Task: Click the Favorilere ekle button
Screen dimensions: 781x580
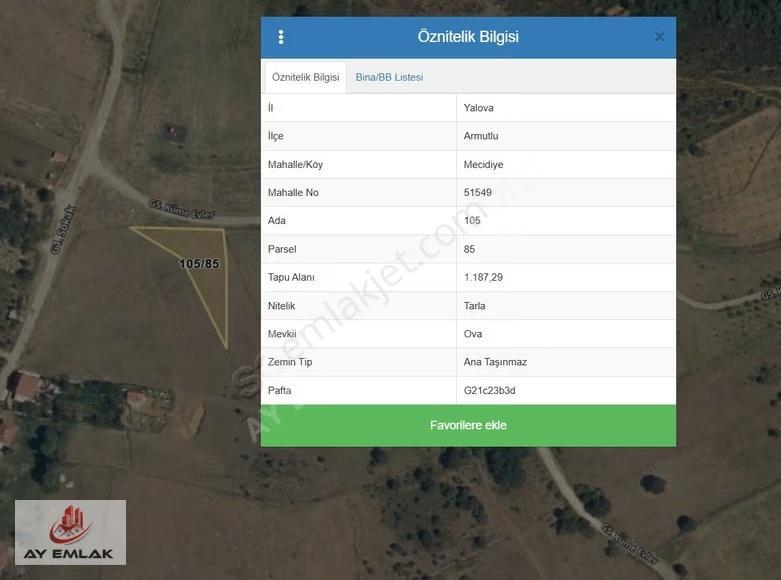Action: 468,425
